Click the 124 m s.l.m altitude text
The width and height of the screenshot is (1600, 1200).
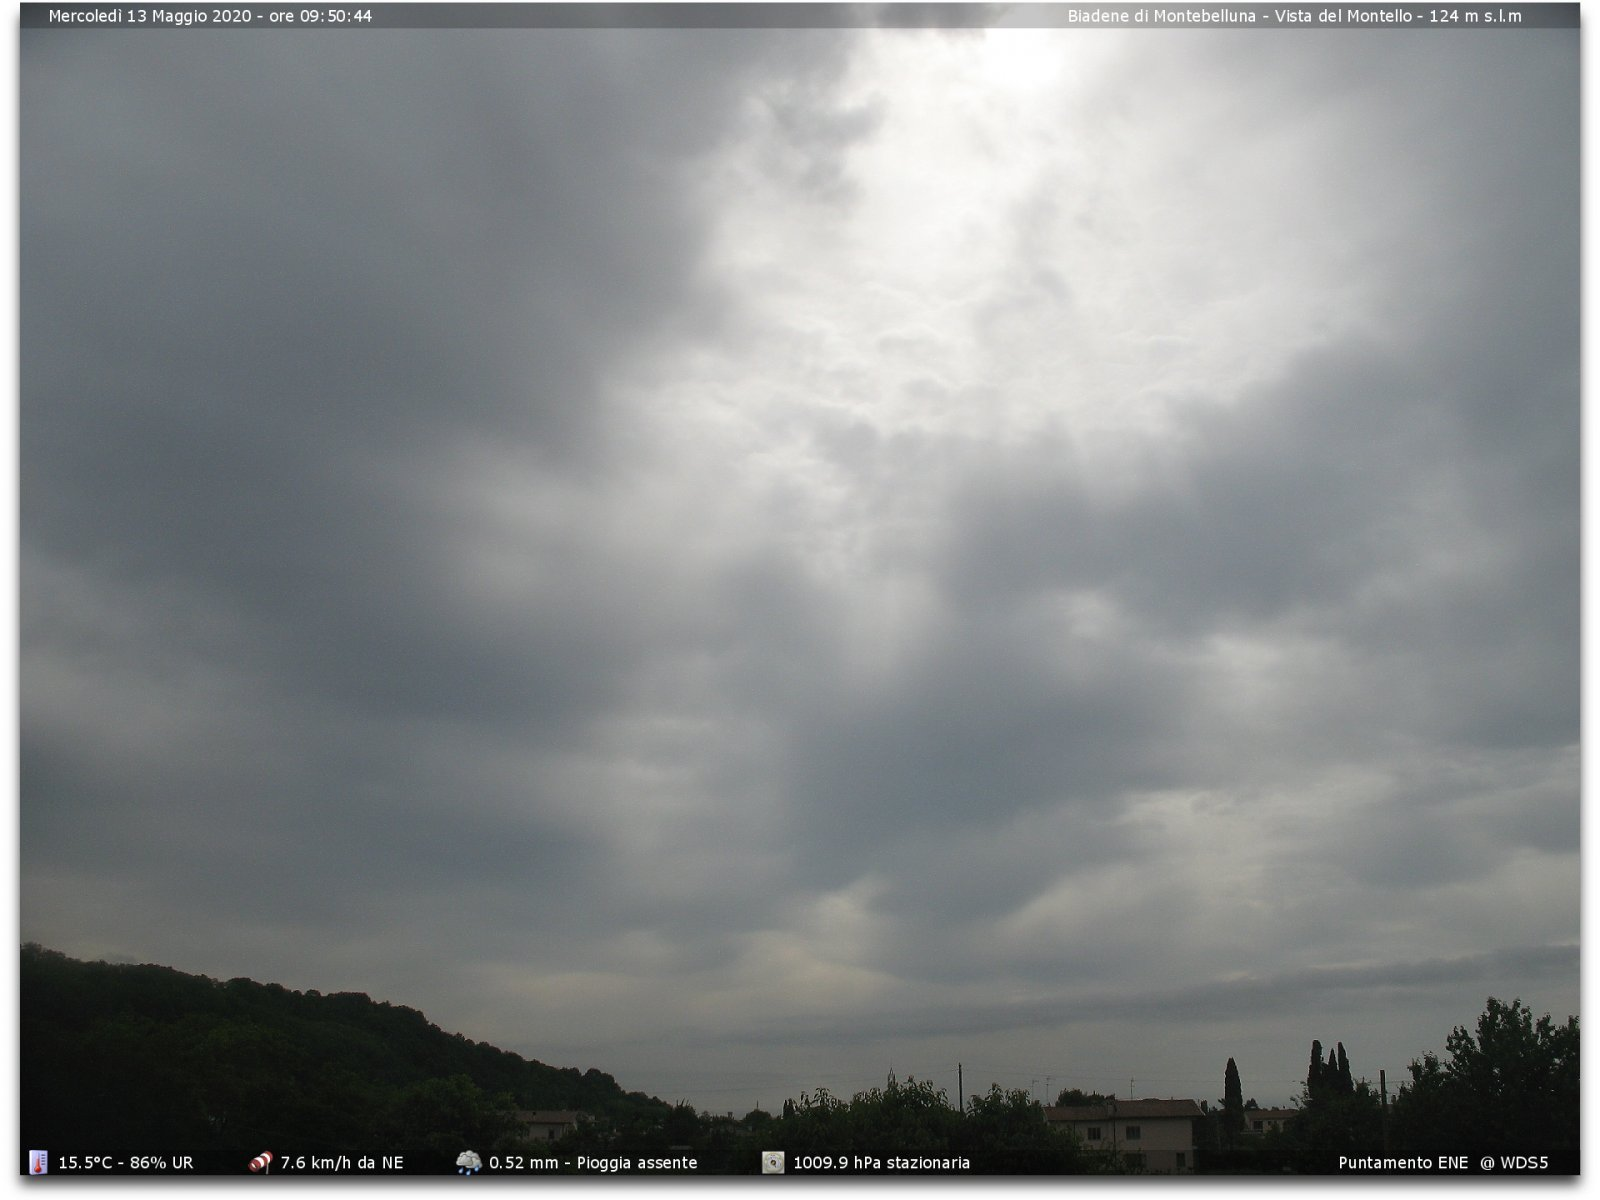(x=1472, y=16)
